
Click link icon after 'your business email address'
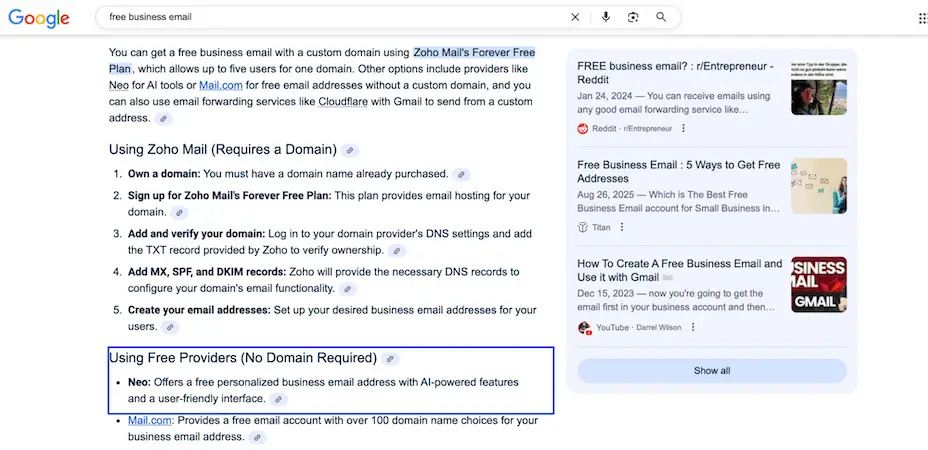257,438
